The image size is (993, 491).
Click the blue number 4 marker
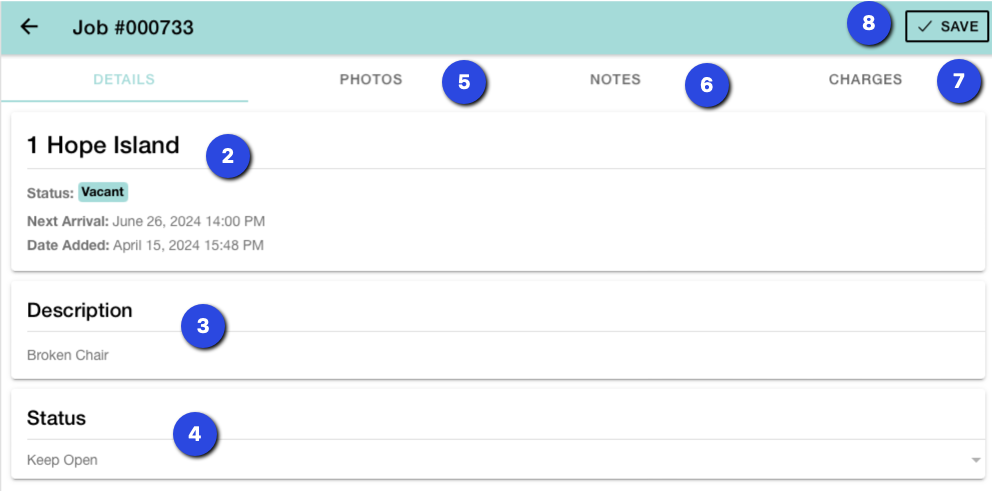tap(195, 435)
